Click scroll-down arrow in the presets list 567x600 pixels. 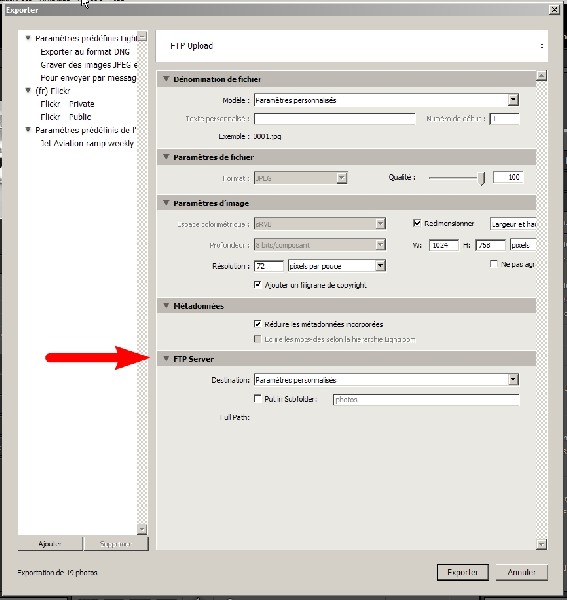[142, 529]
